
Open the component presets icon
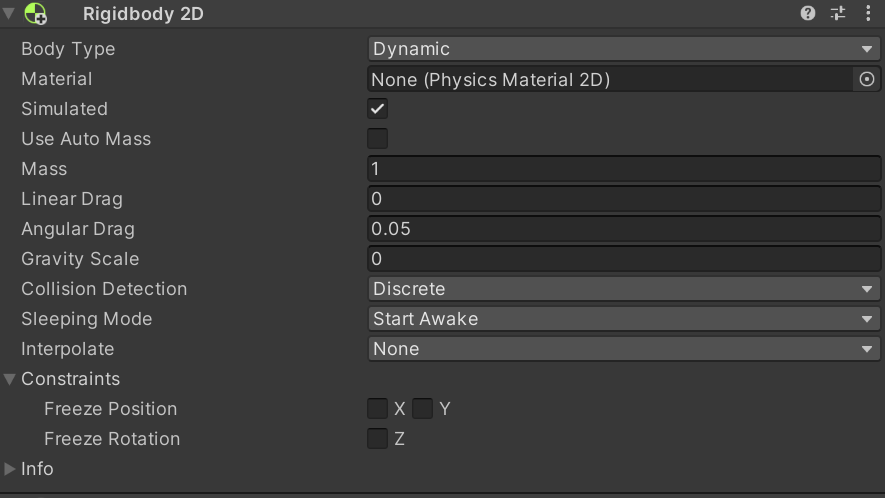(x=838, y=14)
